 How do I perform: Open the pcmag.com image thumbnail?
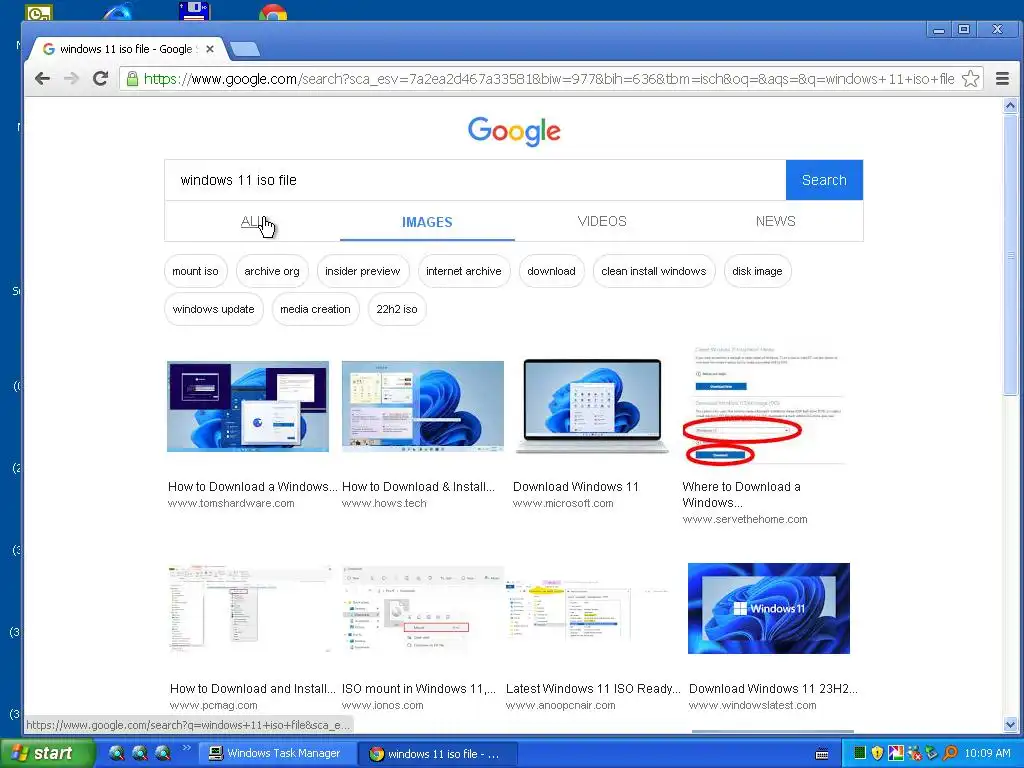pos(249,609)
